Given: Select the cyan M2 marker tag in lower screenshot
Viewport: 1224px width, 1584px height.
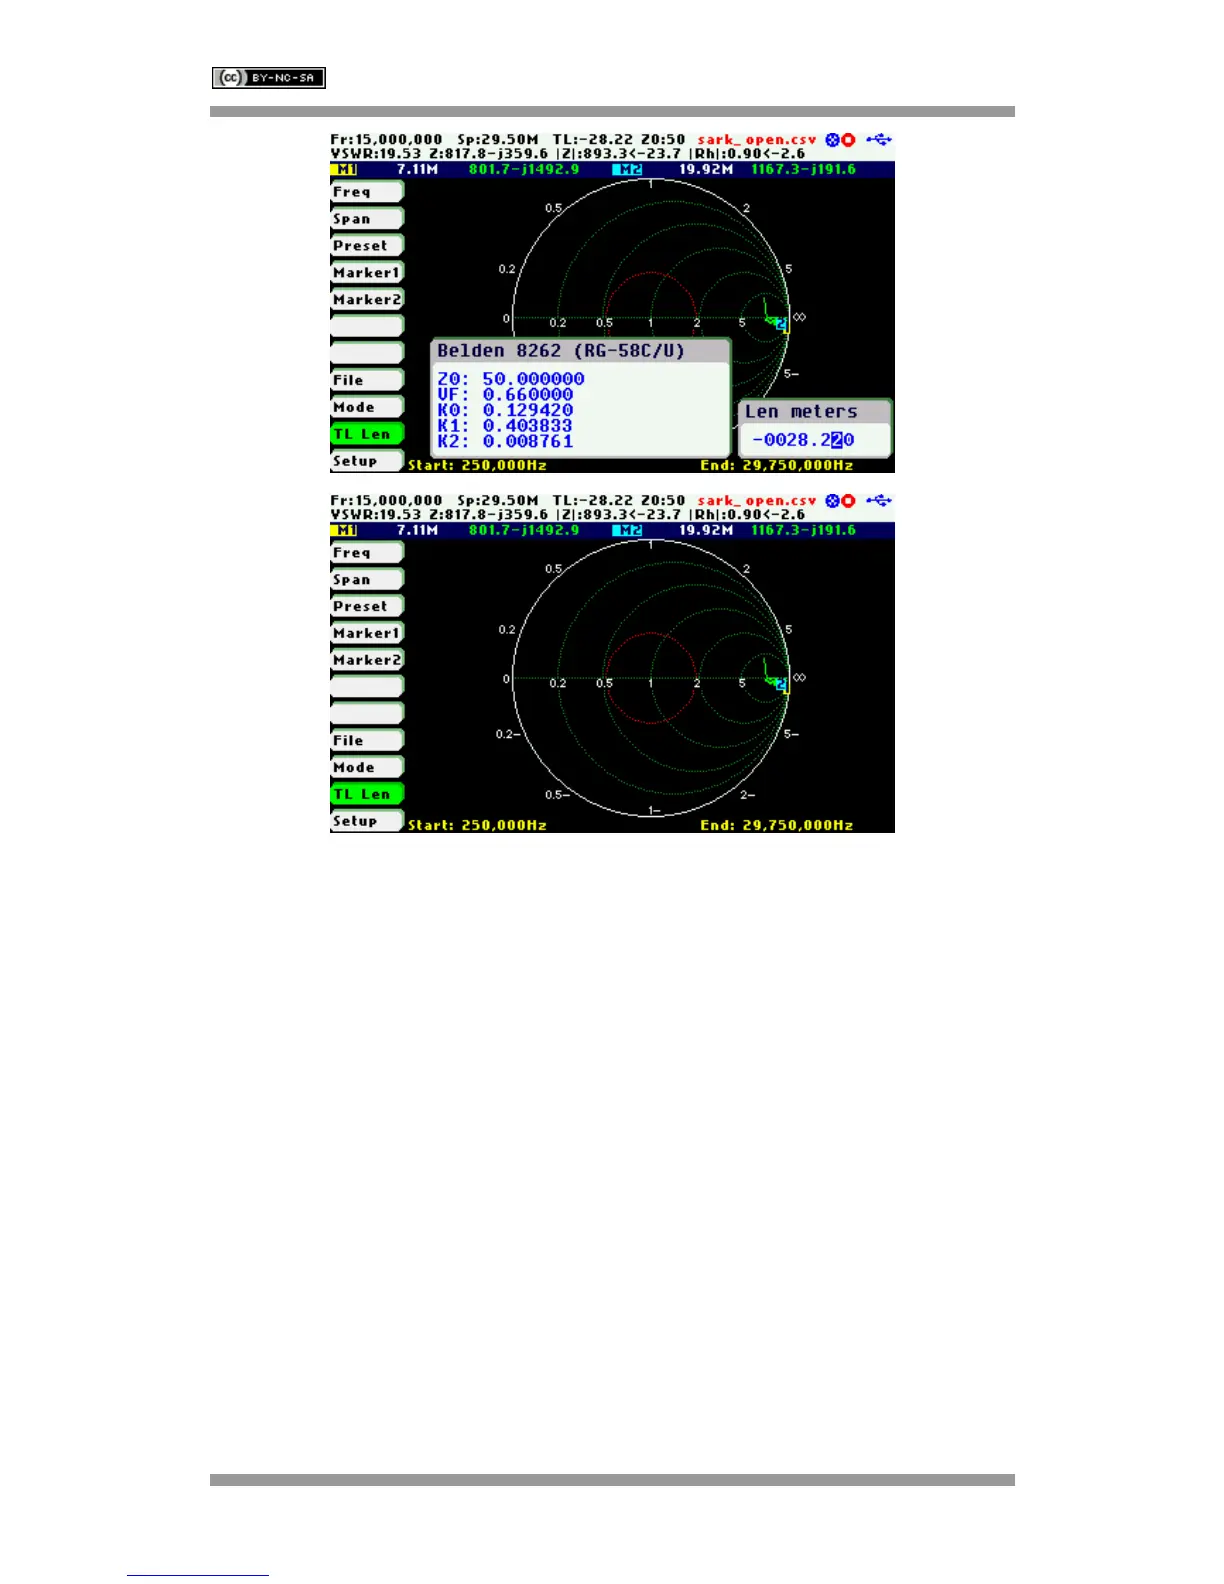Looking at the screenshot, I should [629, 530].
